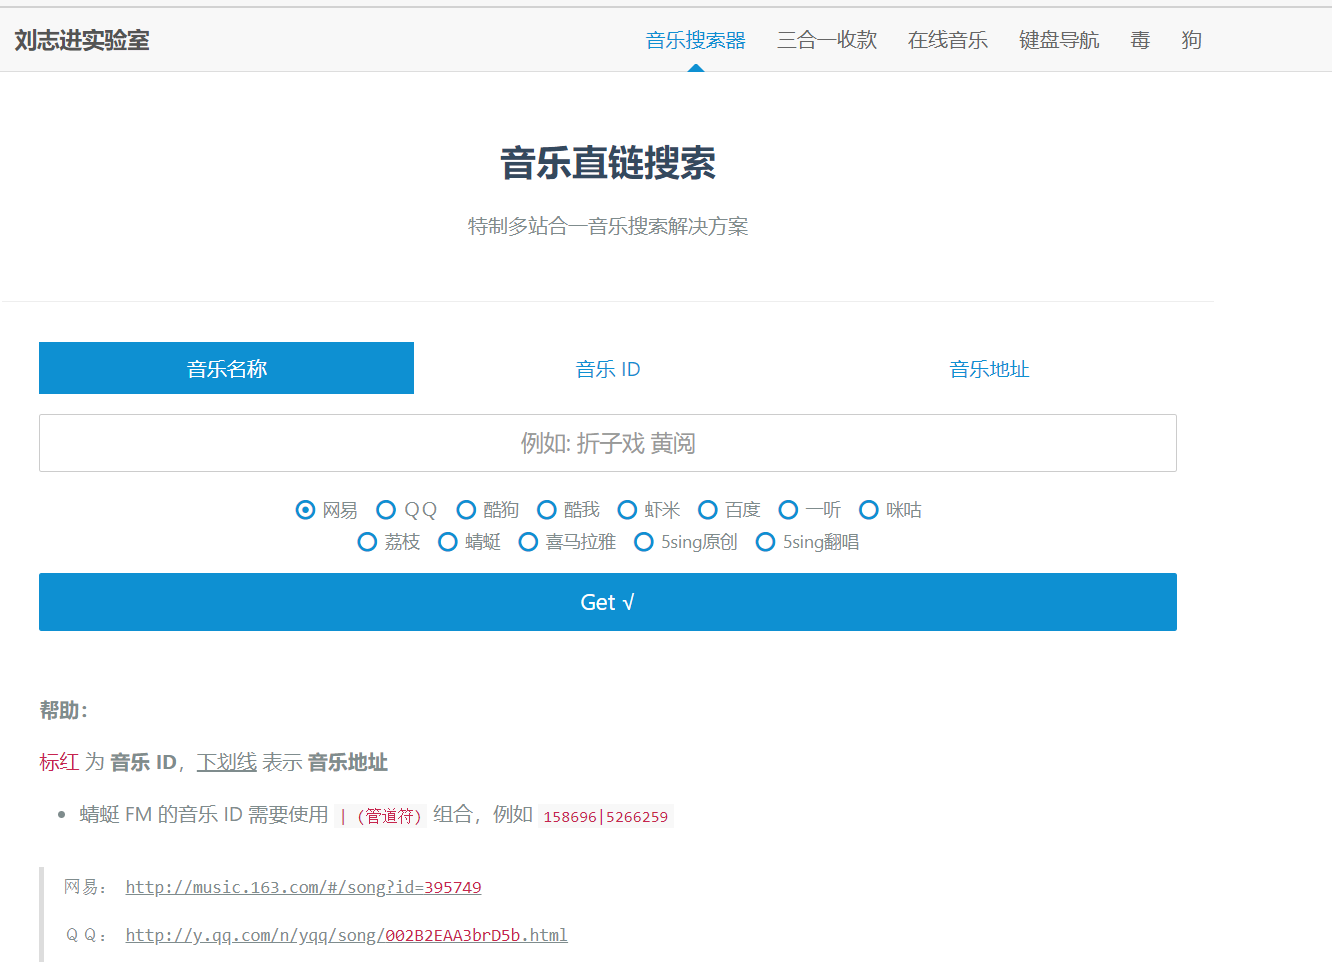This screenshot has height=962, width=1332.
Task: Select 咪咕 as source
Action: (x=869, y=510)
